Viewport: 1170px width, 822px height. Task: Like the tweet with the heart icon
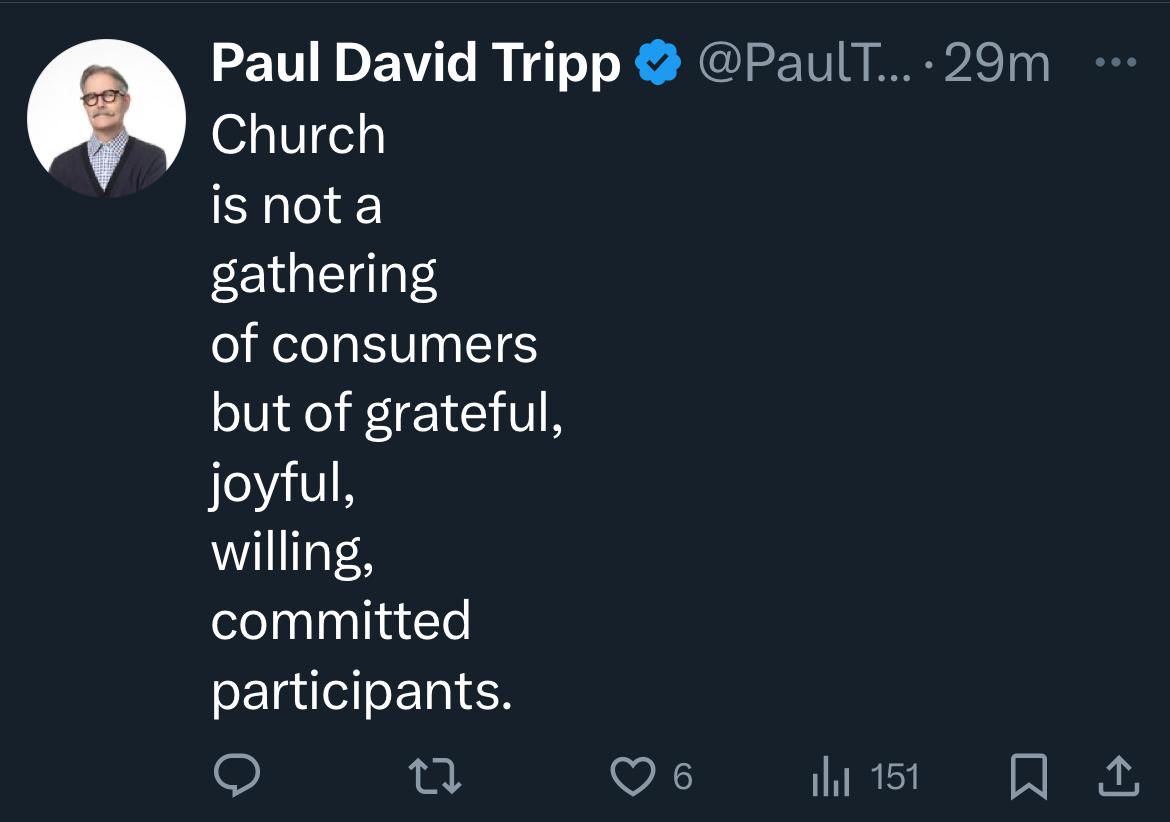click(x=632, y=776)
